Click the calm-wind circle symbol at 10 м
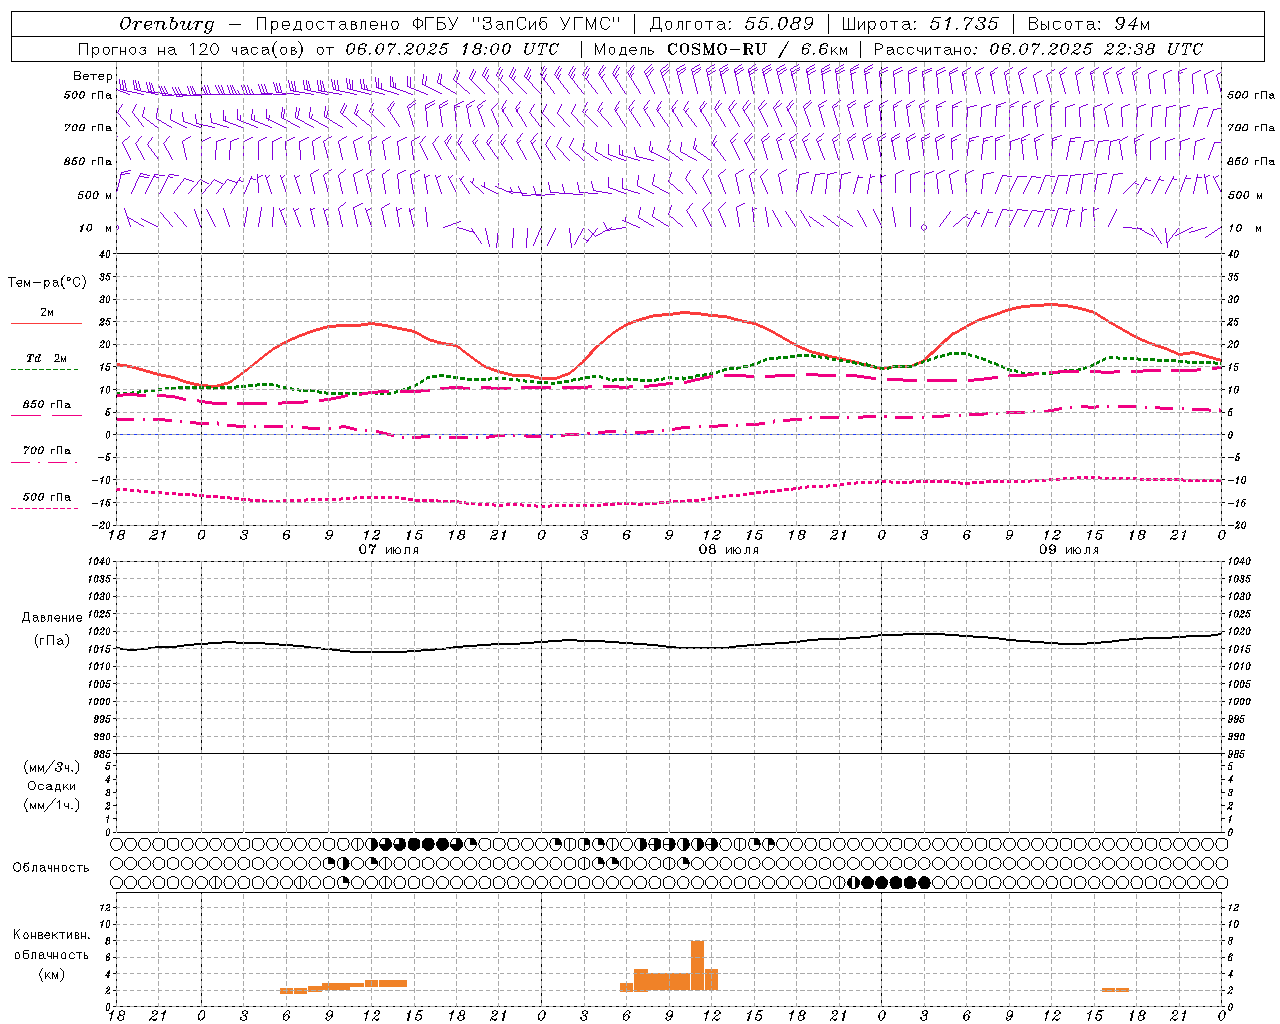The width and height of the screenshot is (1280, 1024). [x=924, y=228]
